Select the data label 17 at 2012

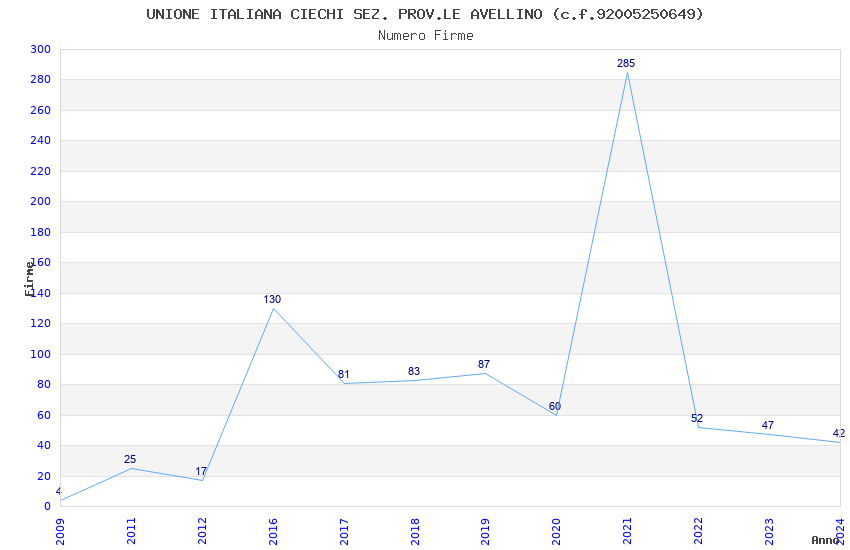coord(201,471)
